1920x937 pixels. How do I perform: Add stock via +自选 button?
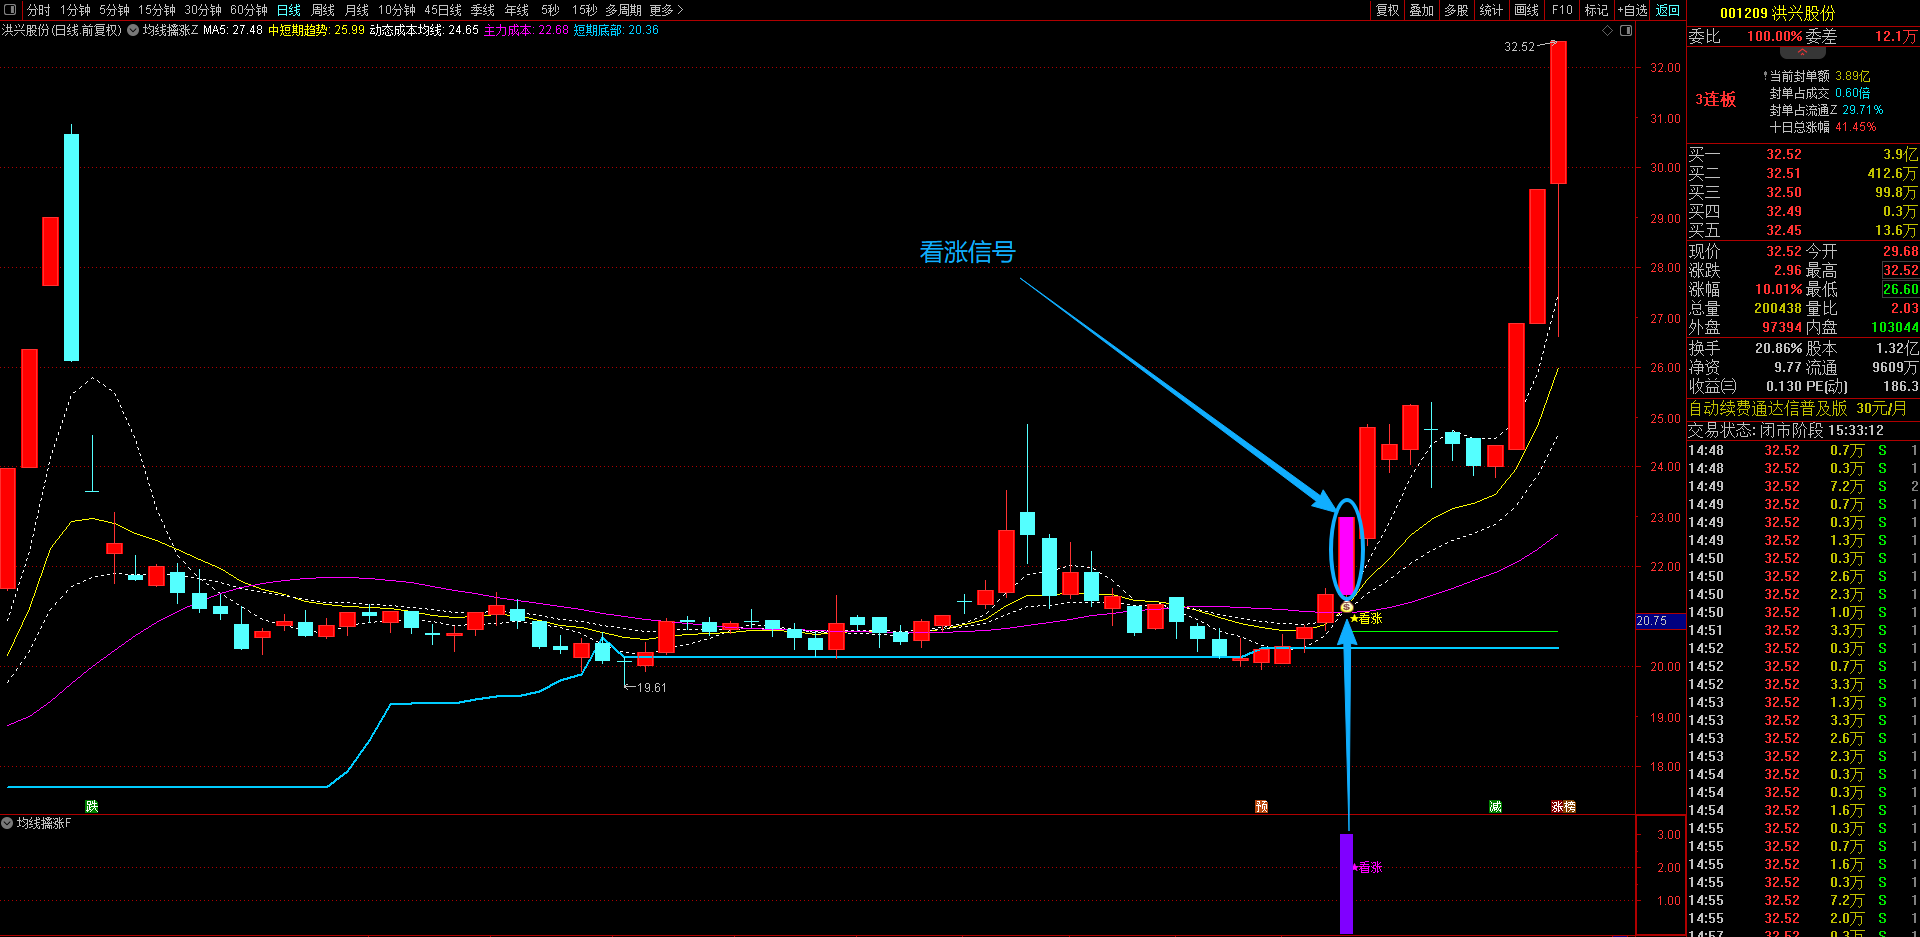1632,10
